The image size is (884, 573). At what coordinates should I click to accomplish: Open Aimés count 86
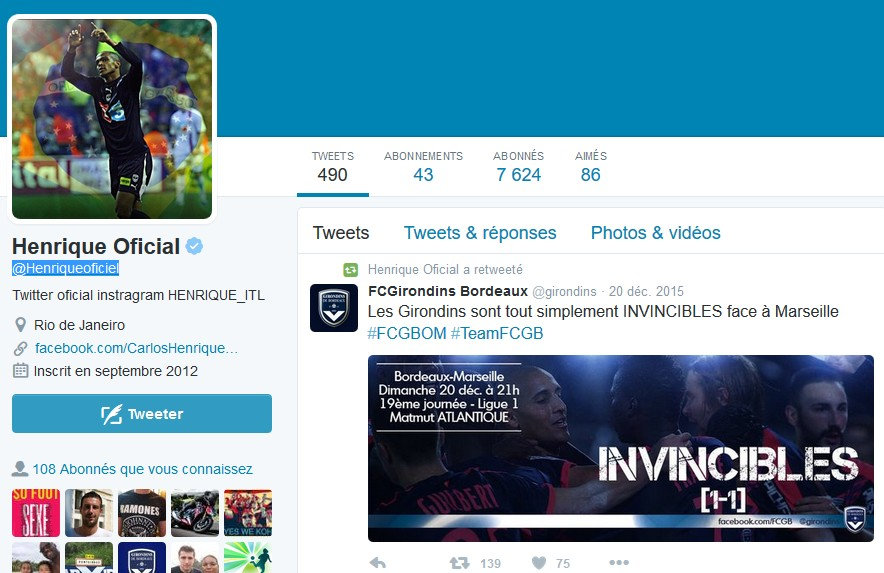(x=590, y=167)
